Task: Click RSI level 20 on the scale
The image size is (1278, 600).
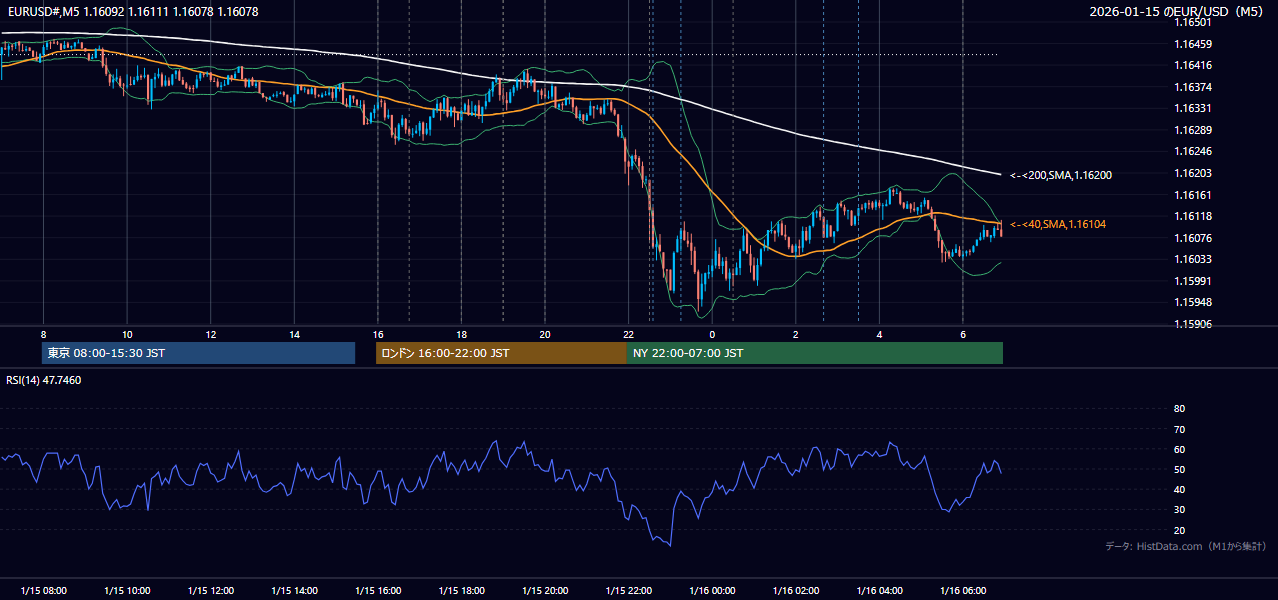Action: (1179, 530)
